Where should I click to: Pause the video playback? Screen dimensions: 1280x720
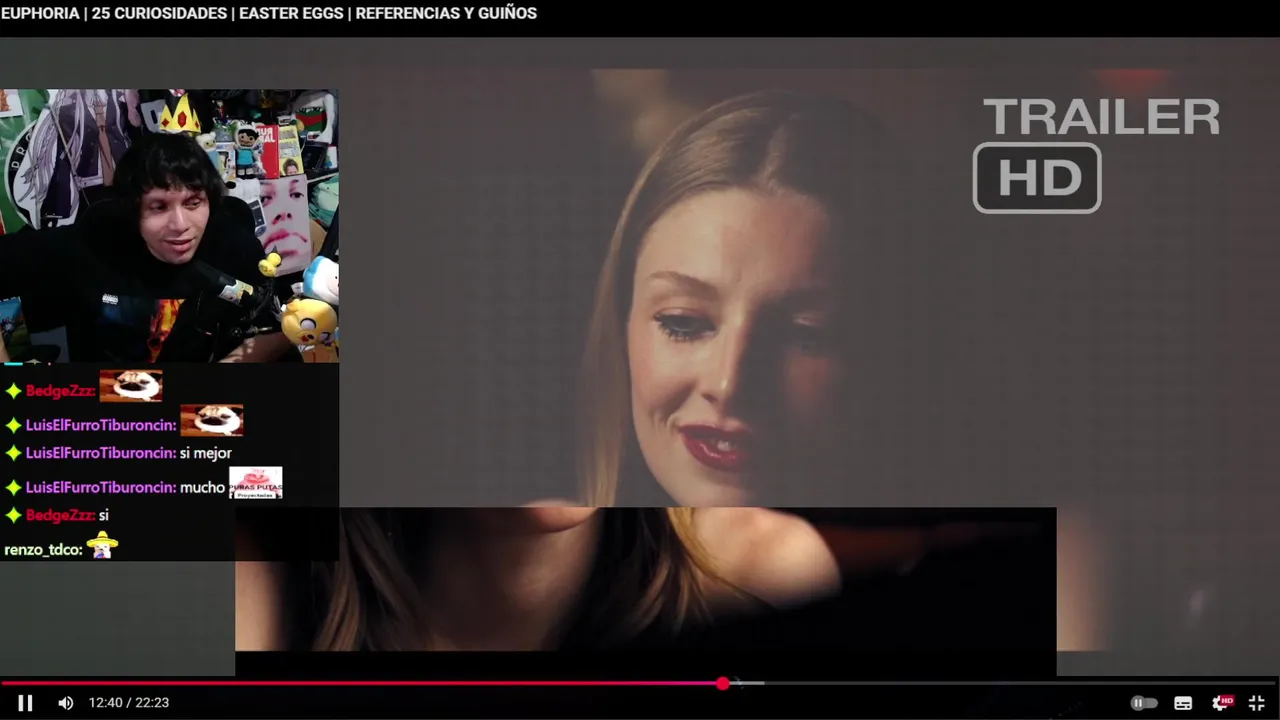(x=25, y=703)
